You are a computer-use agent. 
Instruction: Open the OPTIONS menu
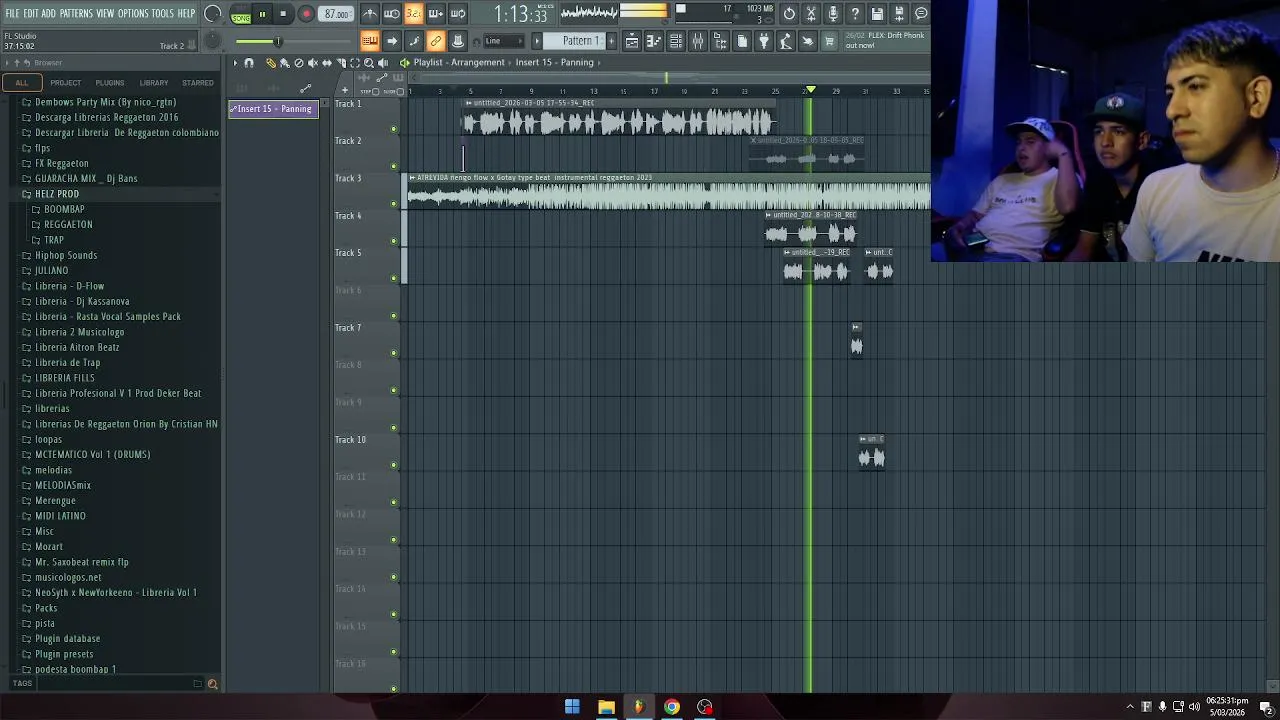133,13
